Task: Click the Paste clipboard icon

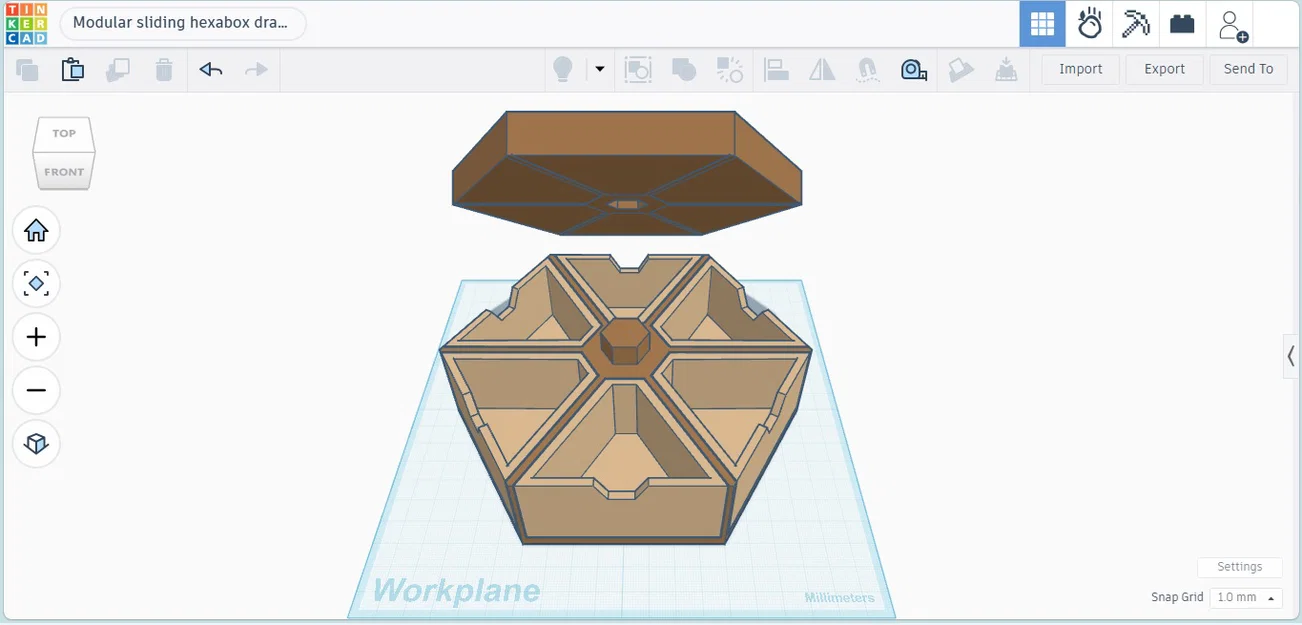Action: click(x=73, y=70)
